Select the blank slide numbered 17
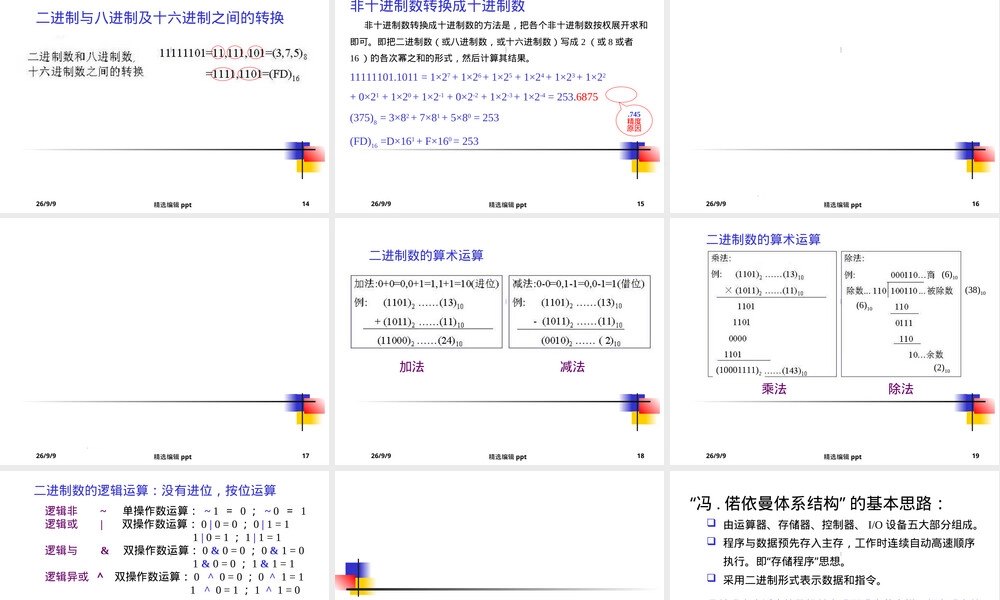1000x600 pixels. click(x=165, y=341)
